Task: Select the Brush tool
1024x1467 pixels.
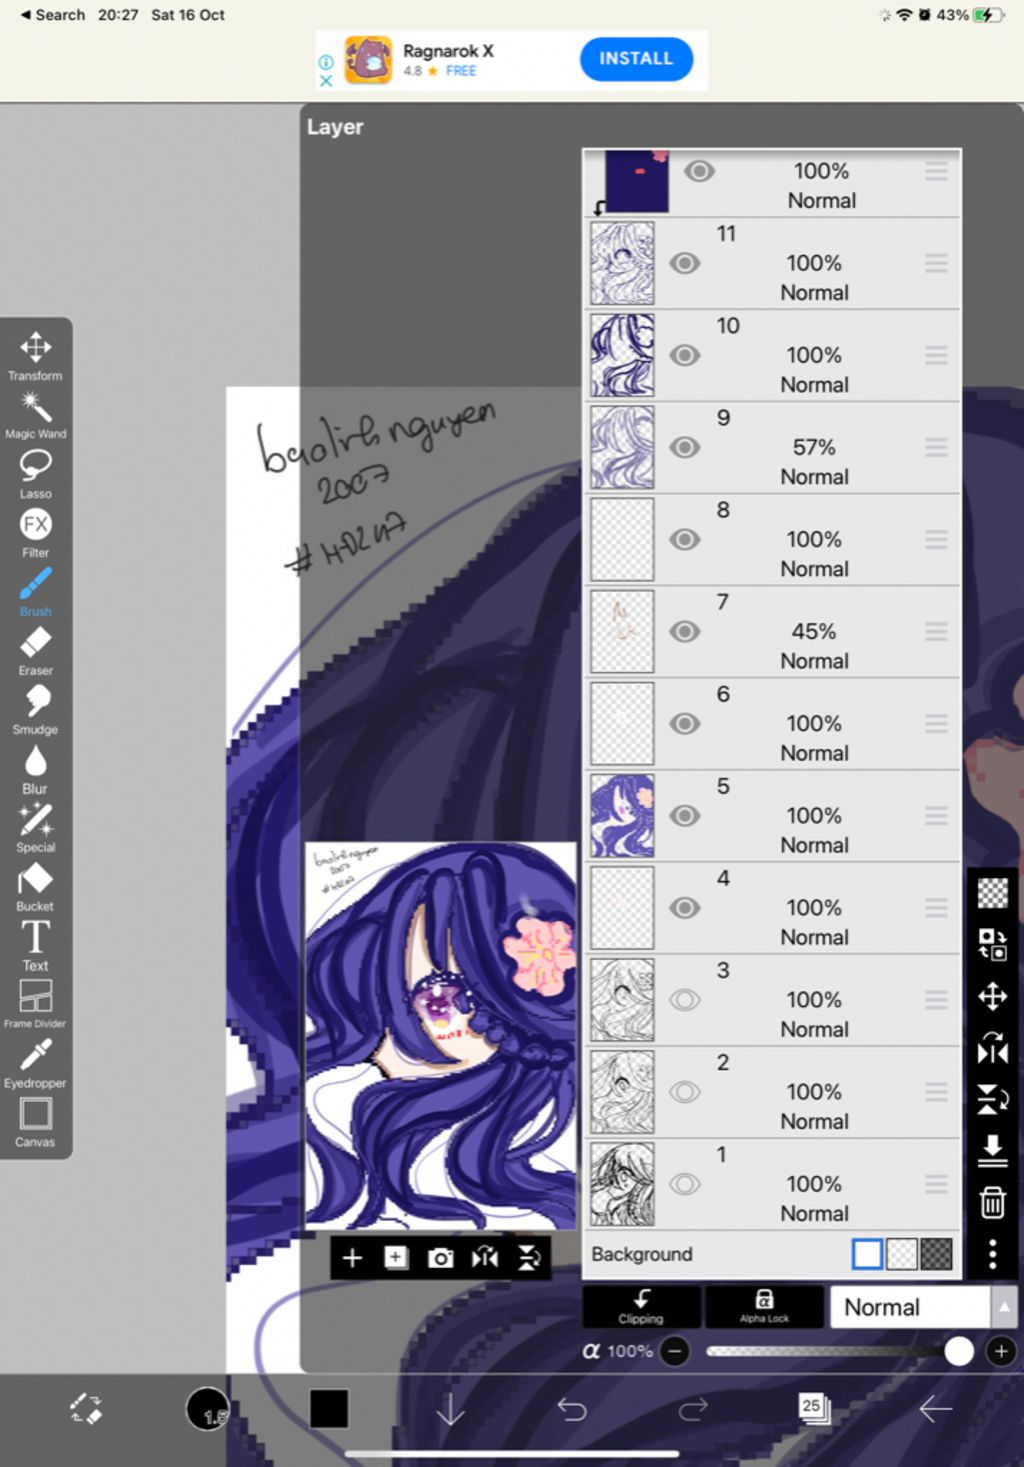Action: [35, 592]
